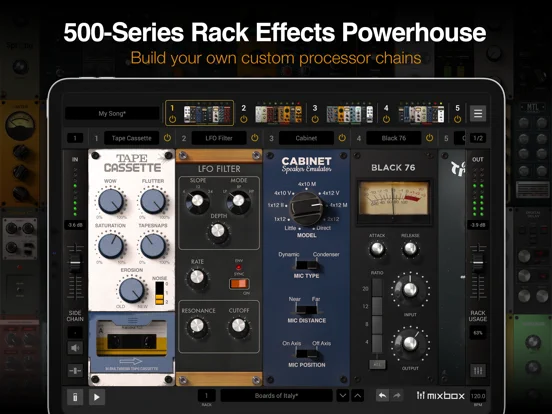Viewport: 552px width, 414px height.
Task: Go to next preset with down chevron
Action: [x=343, y=396]
